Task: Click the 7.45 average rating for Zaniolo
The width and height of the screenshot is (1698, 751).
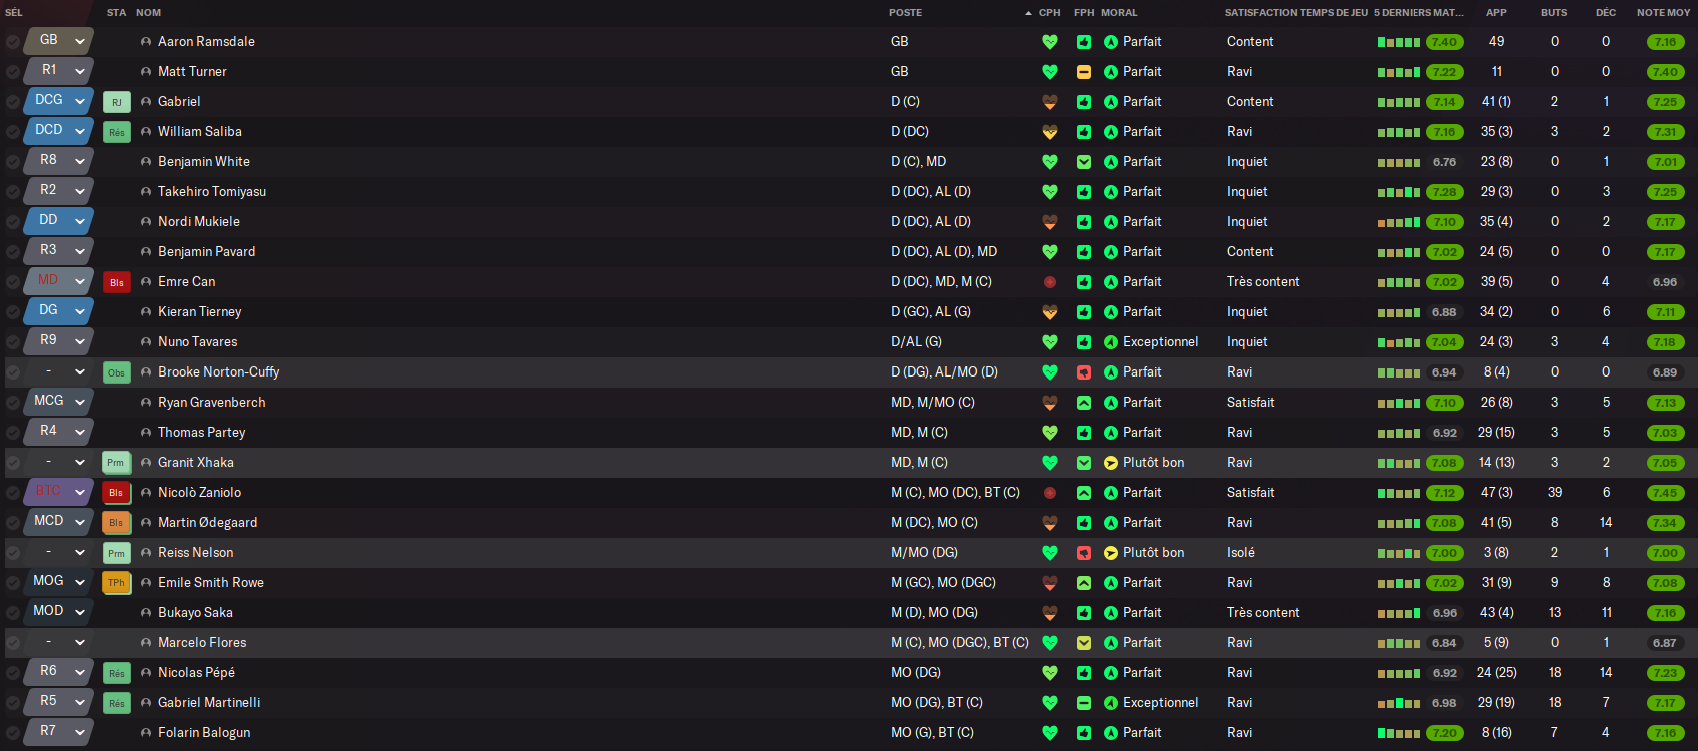Action: (1665, 493)
